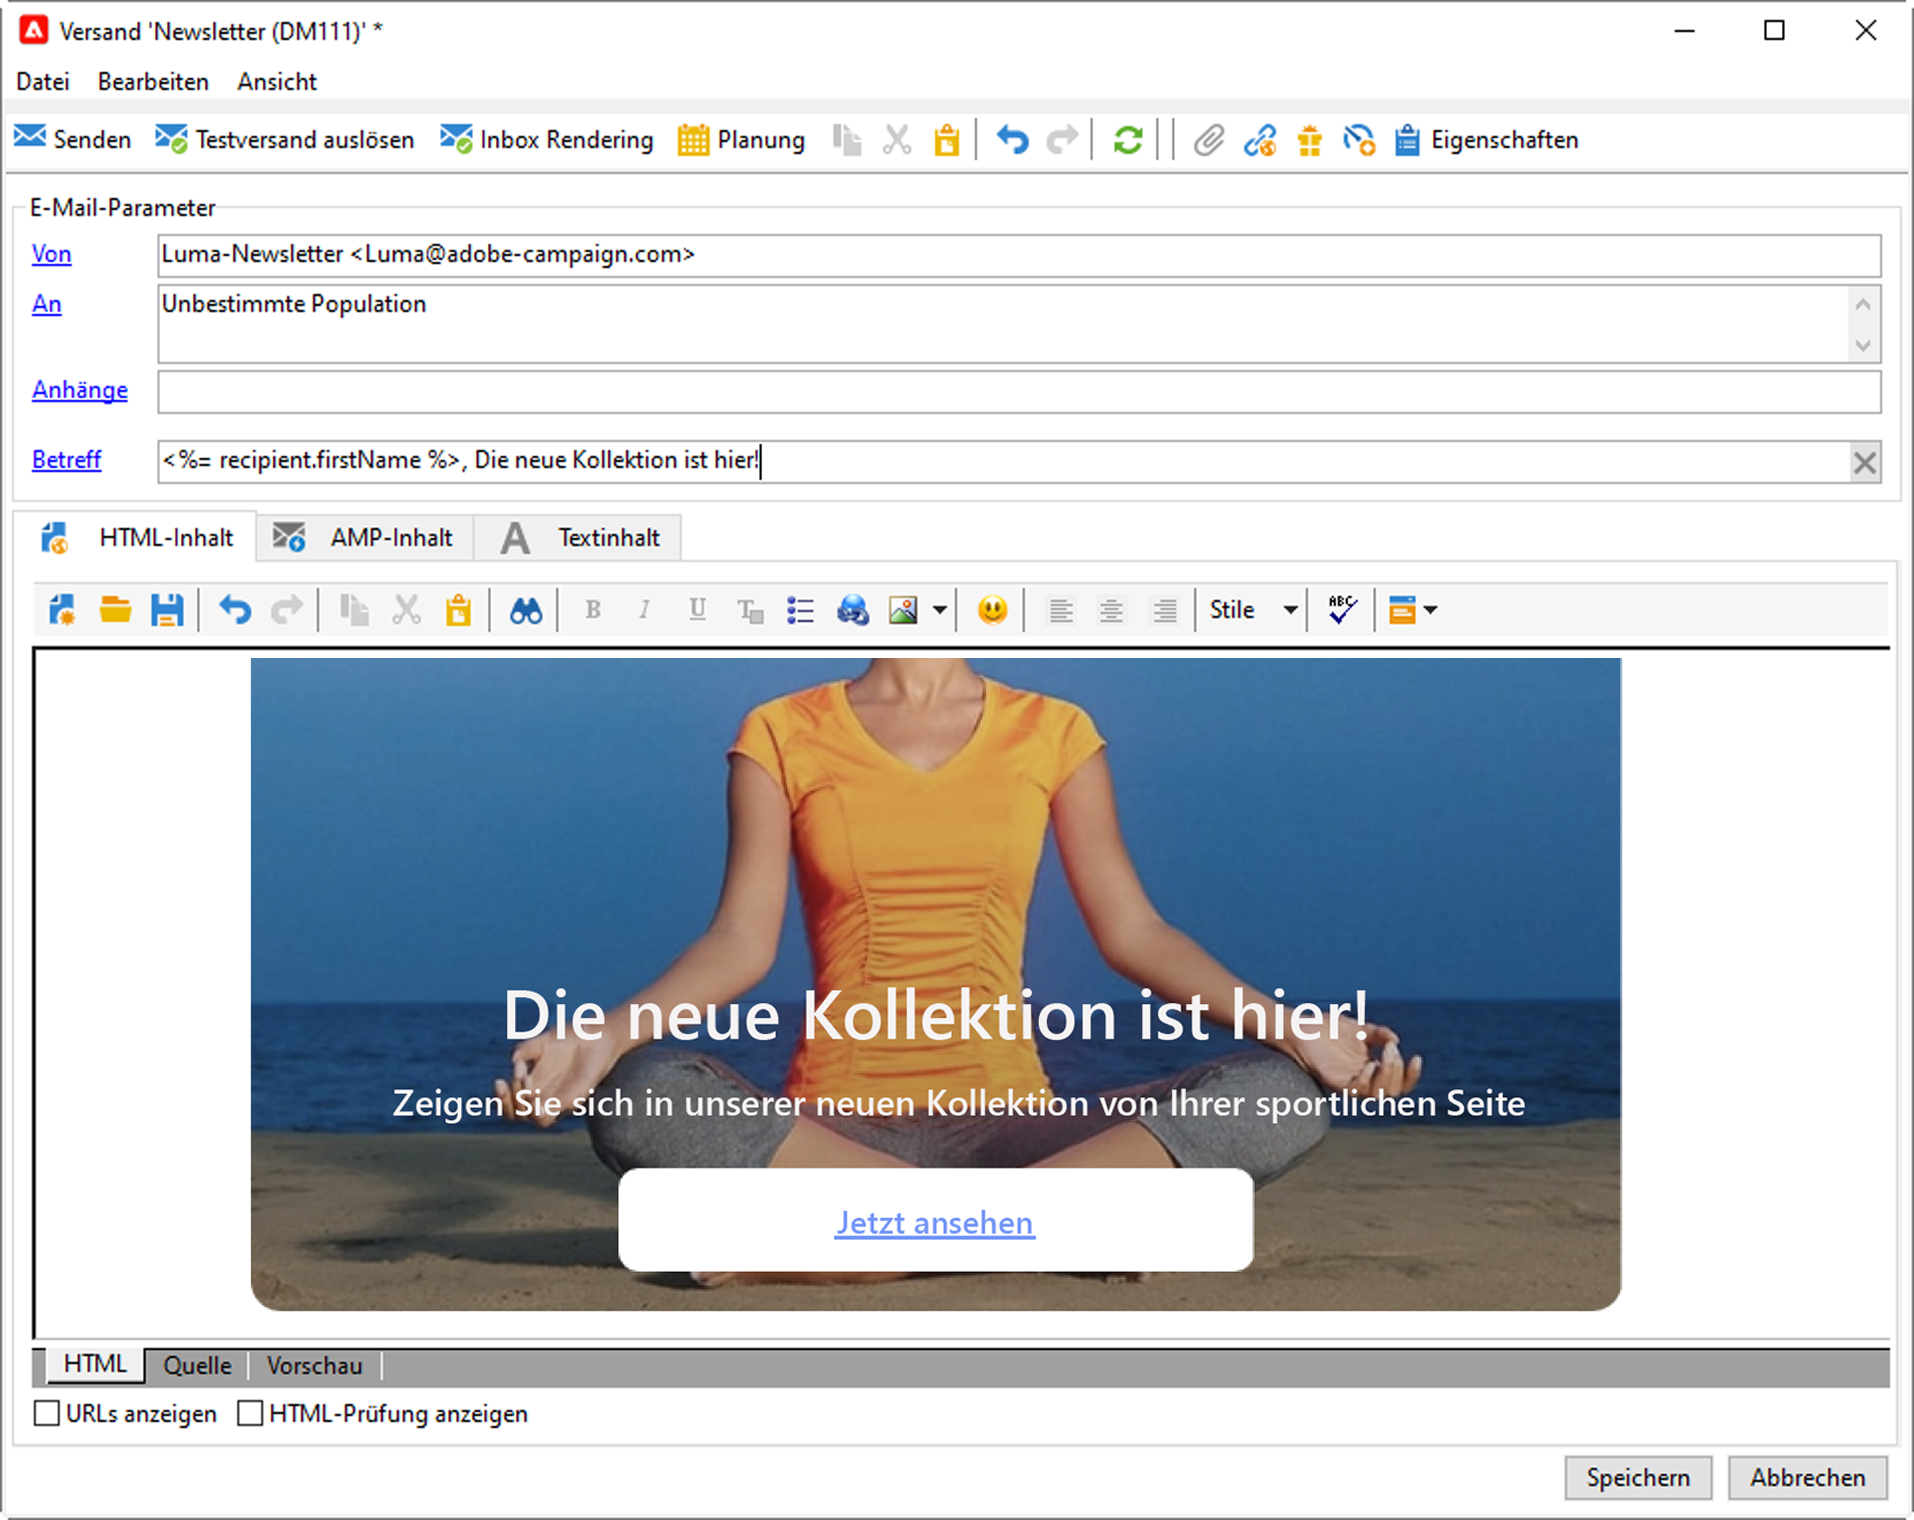
Task: Click the green refresh icon
Action: pyautogui.click(x=1128, y=140)
